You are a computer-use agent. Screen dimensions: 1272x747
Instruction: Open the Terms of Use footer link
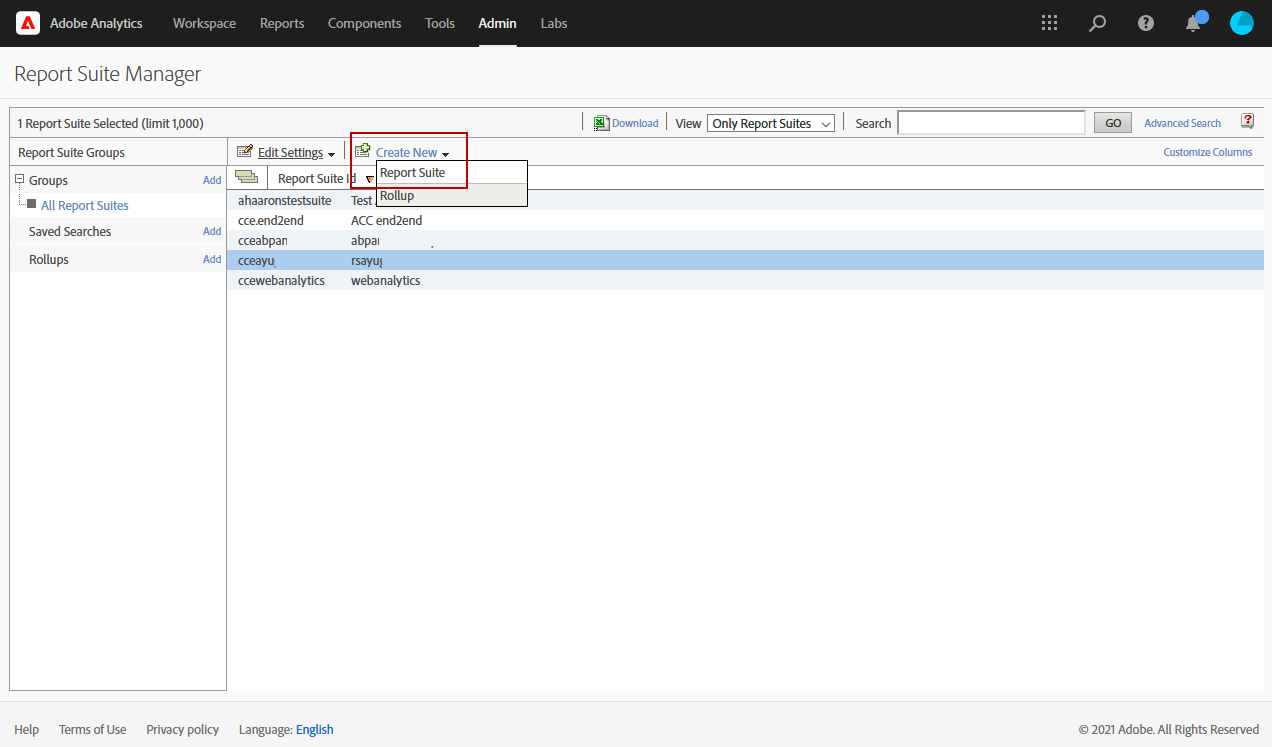pyautogui.click(x=93, y=729)
